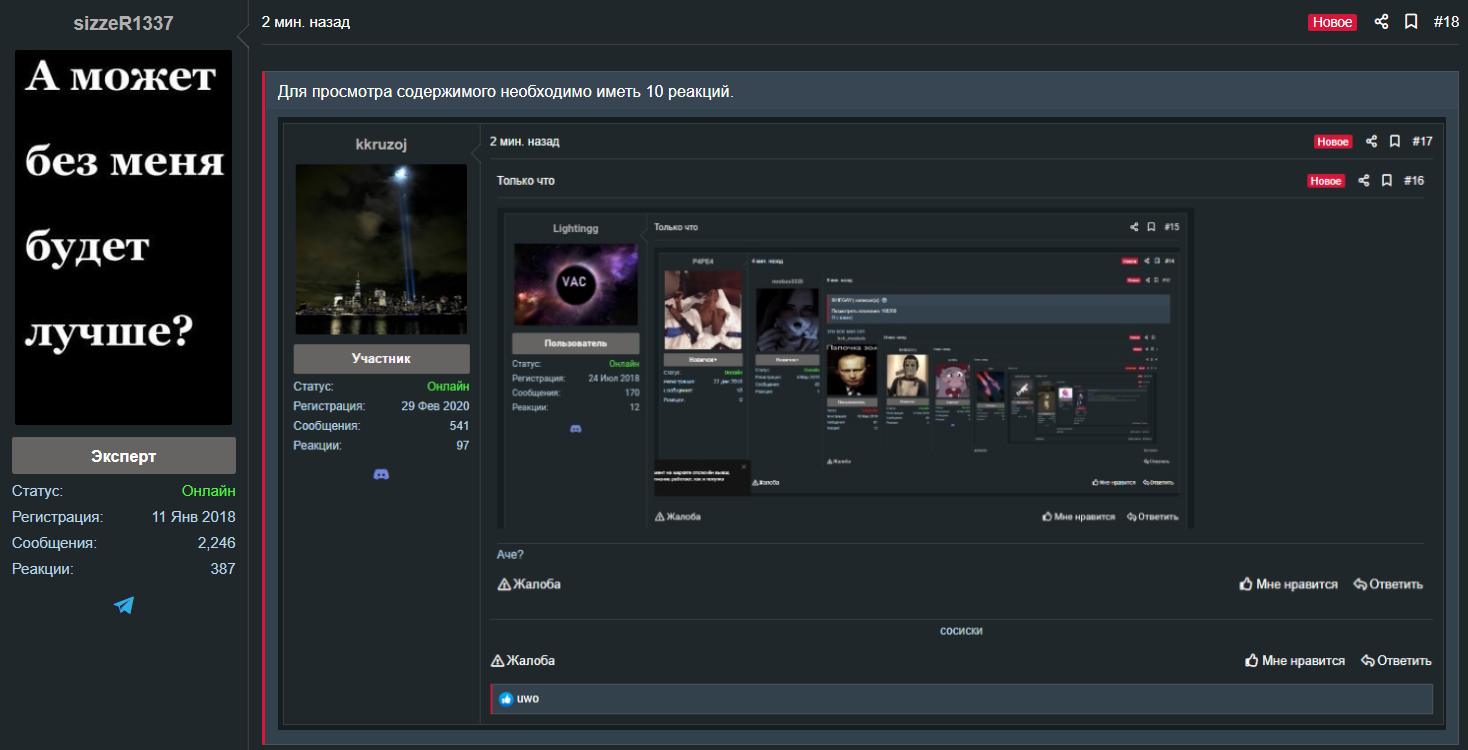Bookmark post #16
Screen dimensions: 1468x750
click(1387, 181)
